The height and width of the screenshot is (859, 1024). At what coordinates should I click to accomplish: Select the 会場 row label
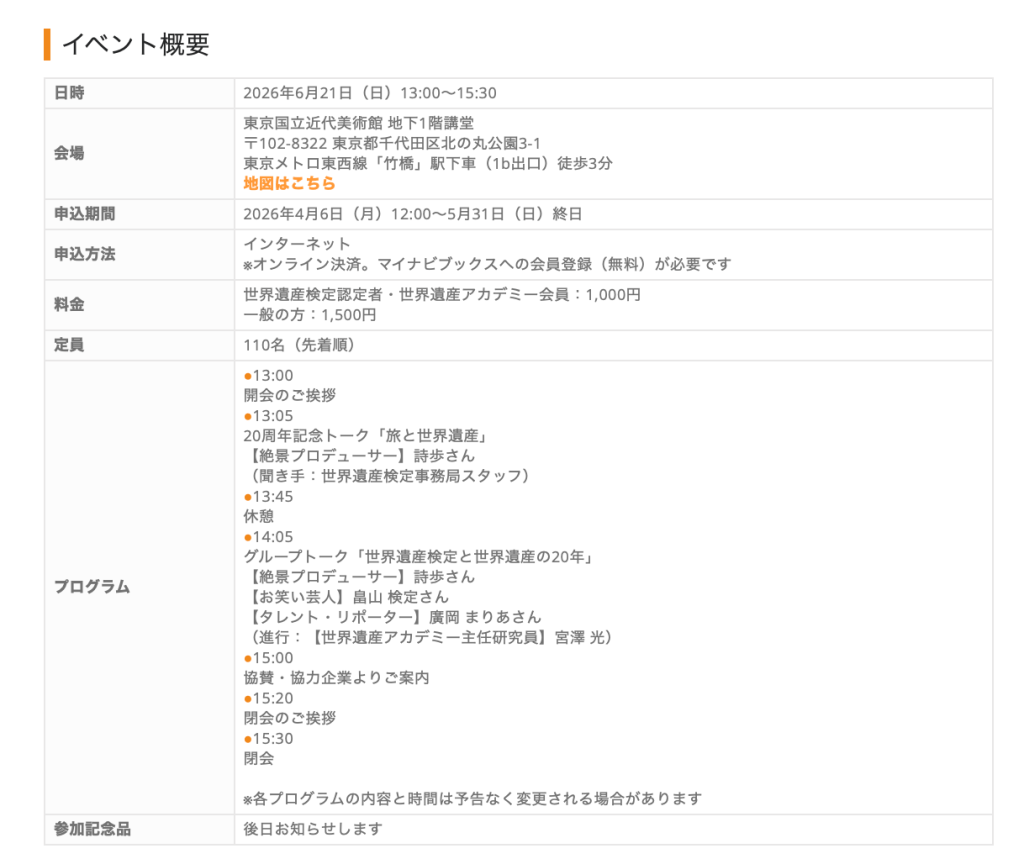click(x=69, y=154)
